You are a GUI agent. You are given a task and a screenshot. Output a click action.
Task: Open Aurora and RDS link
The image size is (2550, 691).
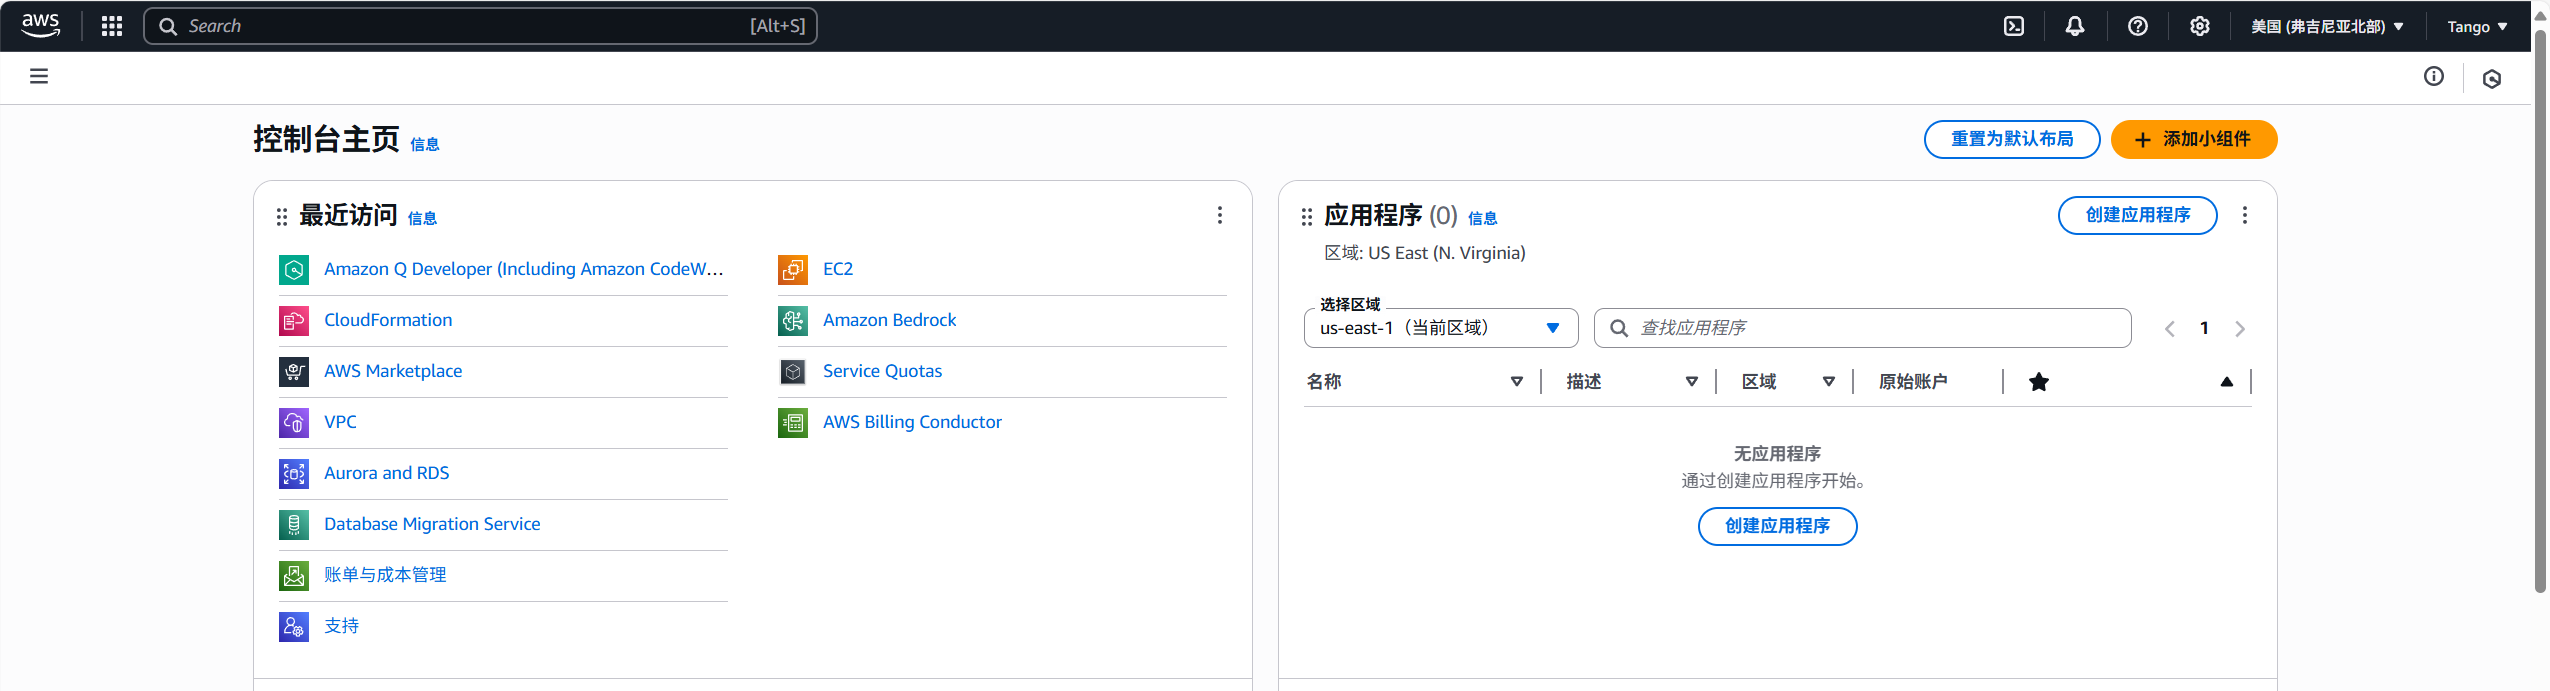pyautogui.click(x=386, y=473)
